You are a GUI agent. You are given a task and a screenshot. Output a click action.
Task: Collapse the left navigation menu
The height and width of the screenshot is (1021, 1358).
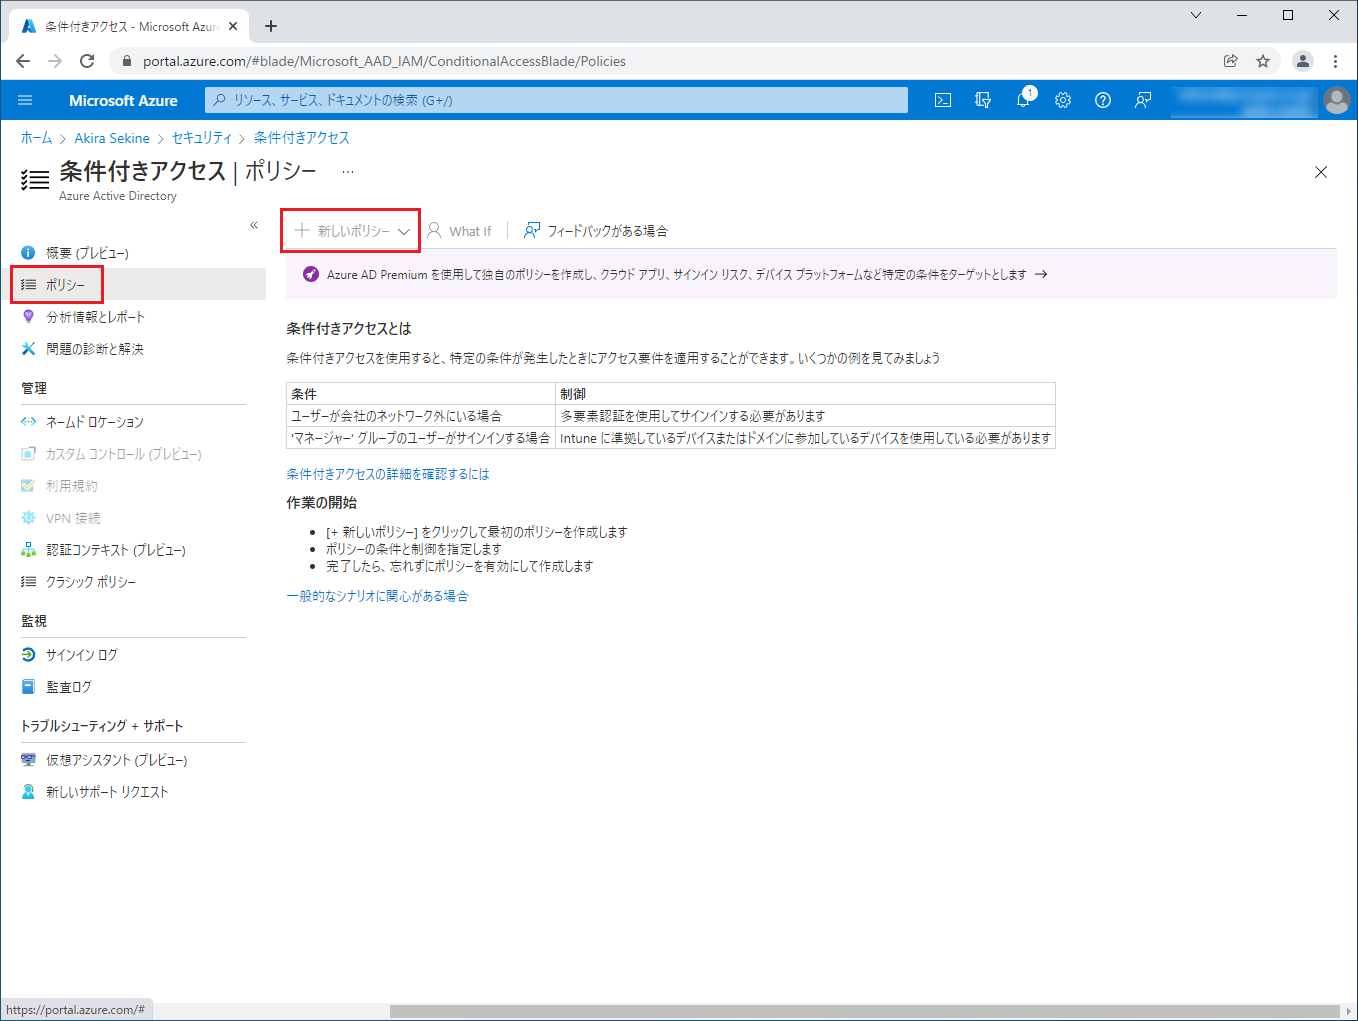coord(254,225)
